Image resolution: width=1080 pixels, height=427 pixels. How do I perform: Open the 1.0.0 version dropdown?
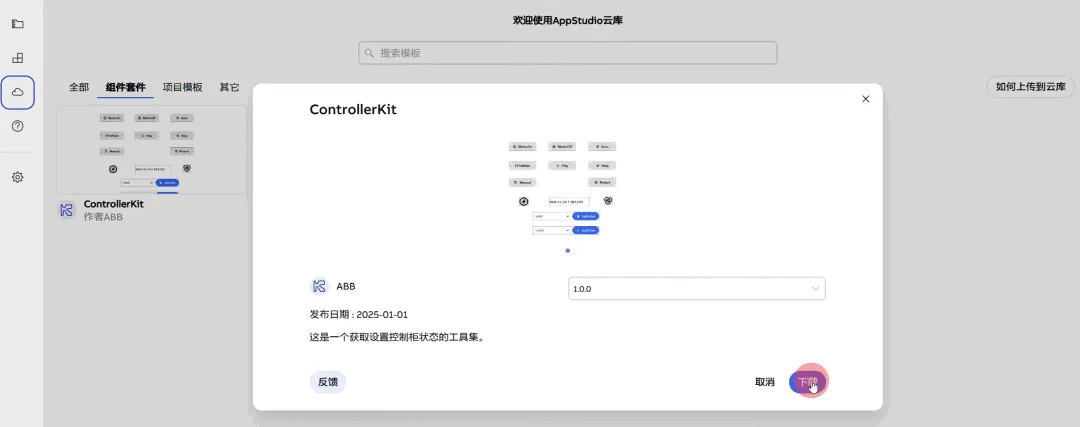696,289
